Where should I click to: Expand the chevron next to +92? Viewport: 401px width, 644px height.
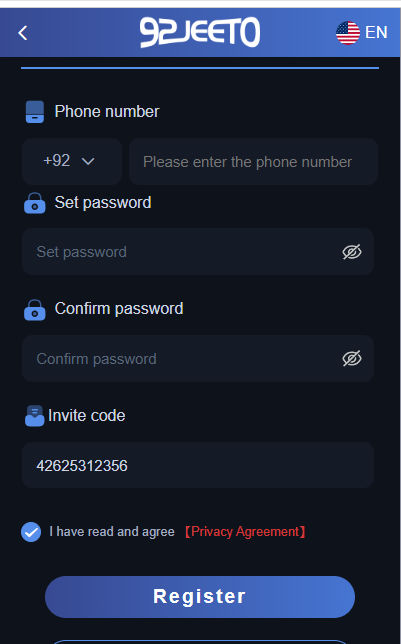click(88, 161)
